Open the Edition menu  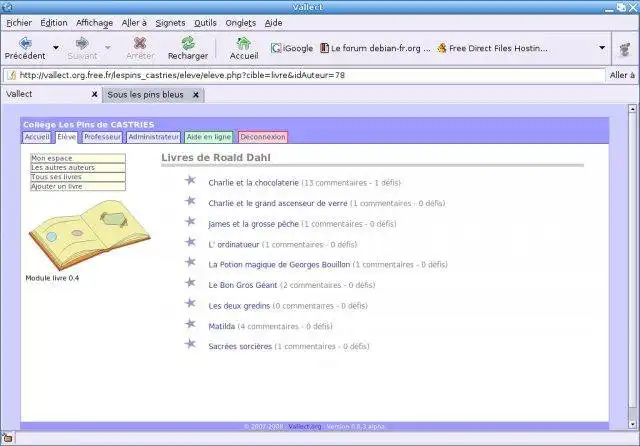coord(53,23)
